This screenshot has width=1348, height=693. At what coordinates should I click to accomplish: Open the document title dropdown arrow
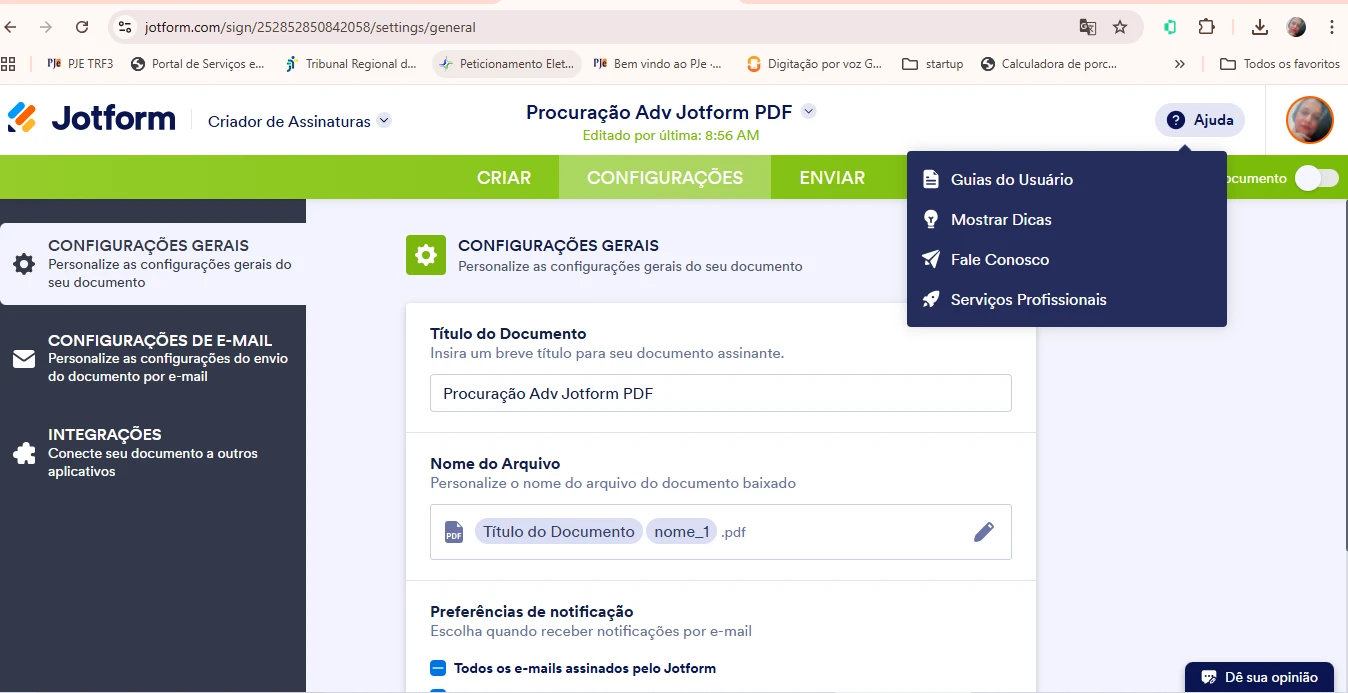pyautogui.click(x=808, y=111)
